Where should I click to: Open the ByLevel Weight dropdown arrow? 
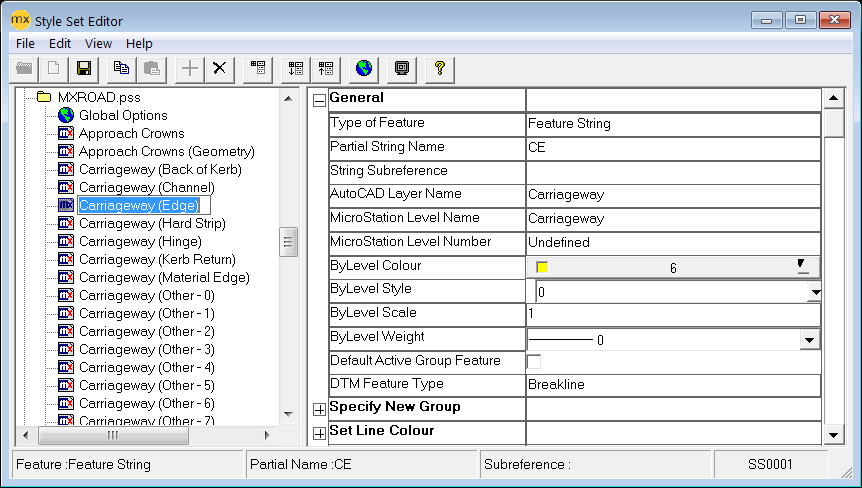coord(809,340)
